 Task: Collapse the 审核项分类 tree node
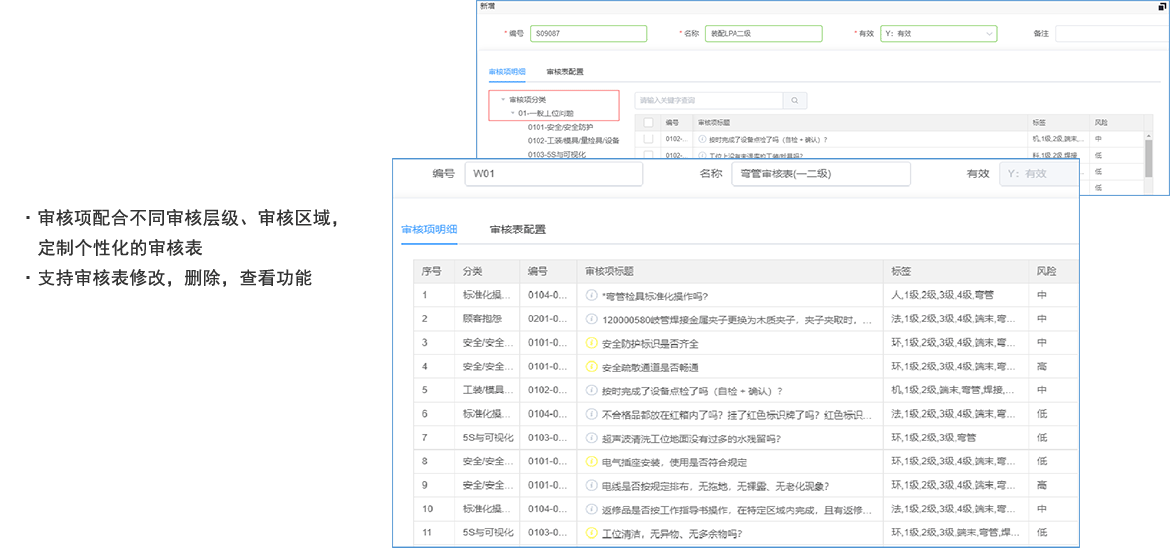tap(503, 100)
